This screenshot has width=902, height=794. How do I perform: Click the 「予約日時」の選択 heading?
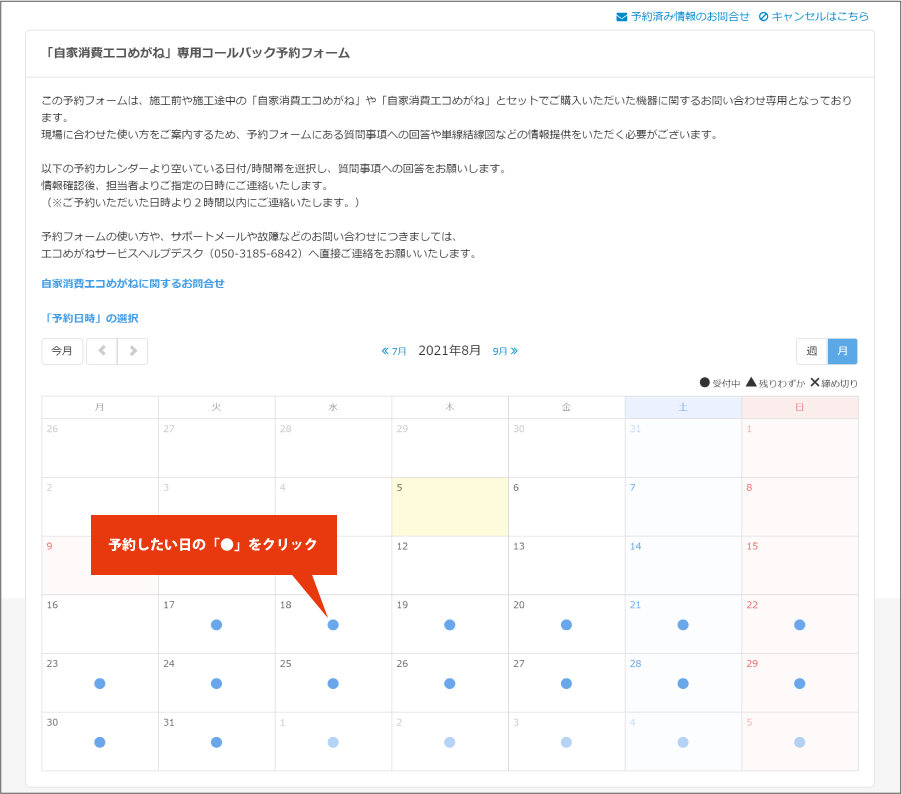coord(90,319)
